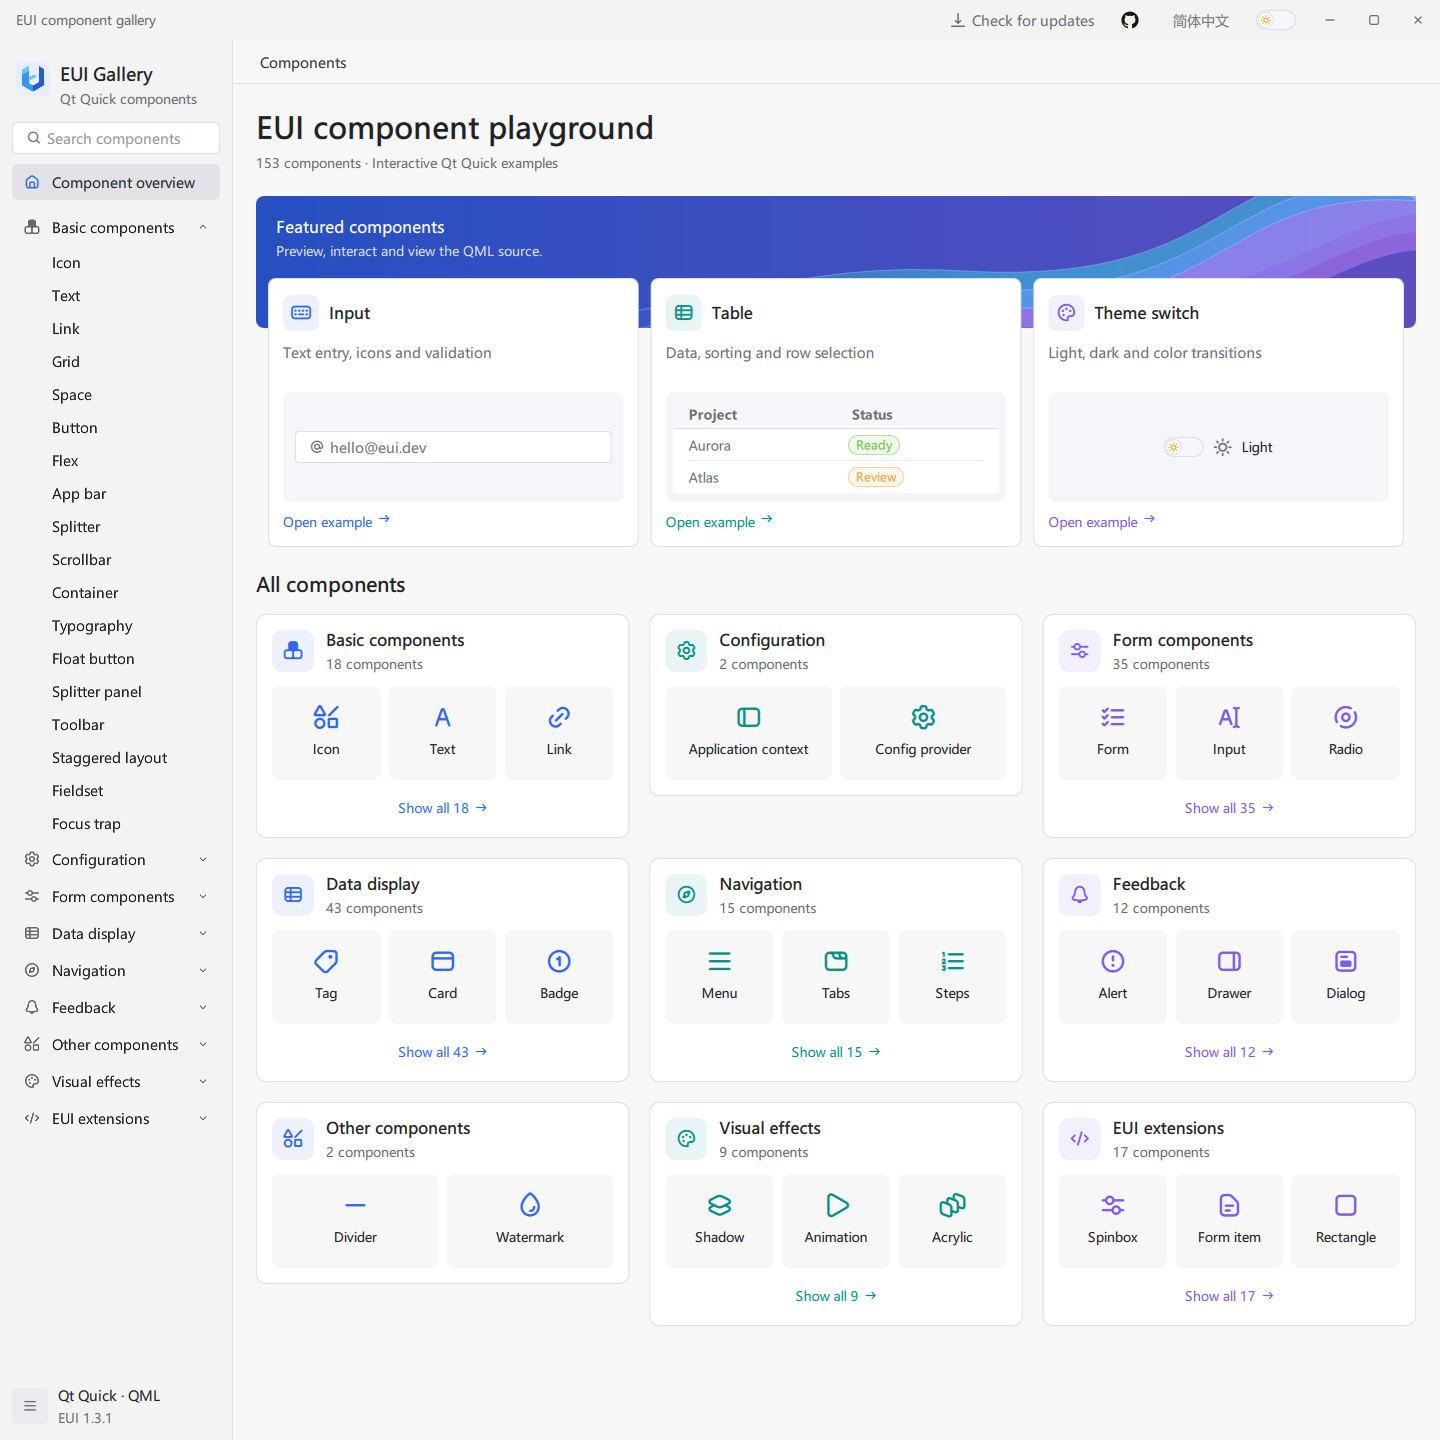Open the Drawer component tile

(1229, 977)
